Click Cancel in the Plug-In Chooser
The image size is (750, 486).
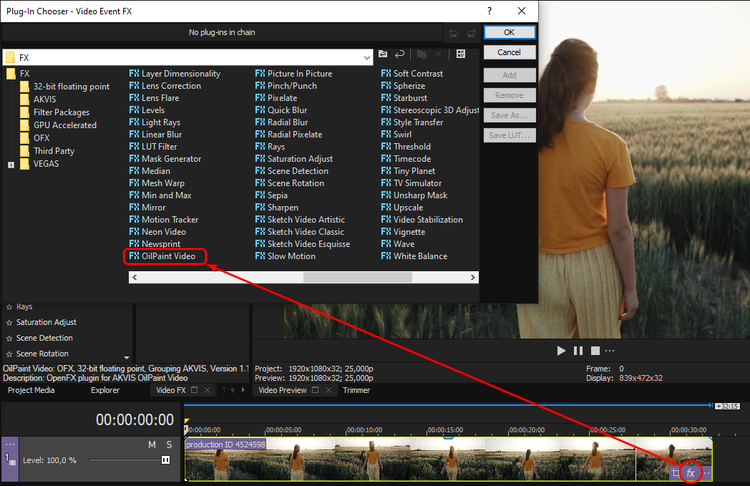509,53
